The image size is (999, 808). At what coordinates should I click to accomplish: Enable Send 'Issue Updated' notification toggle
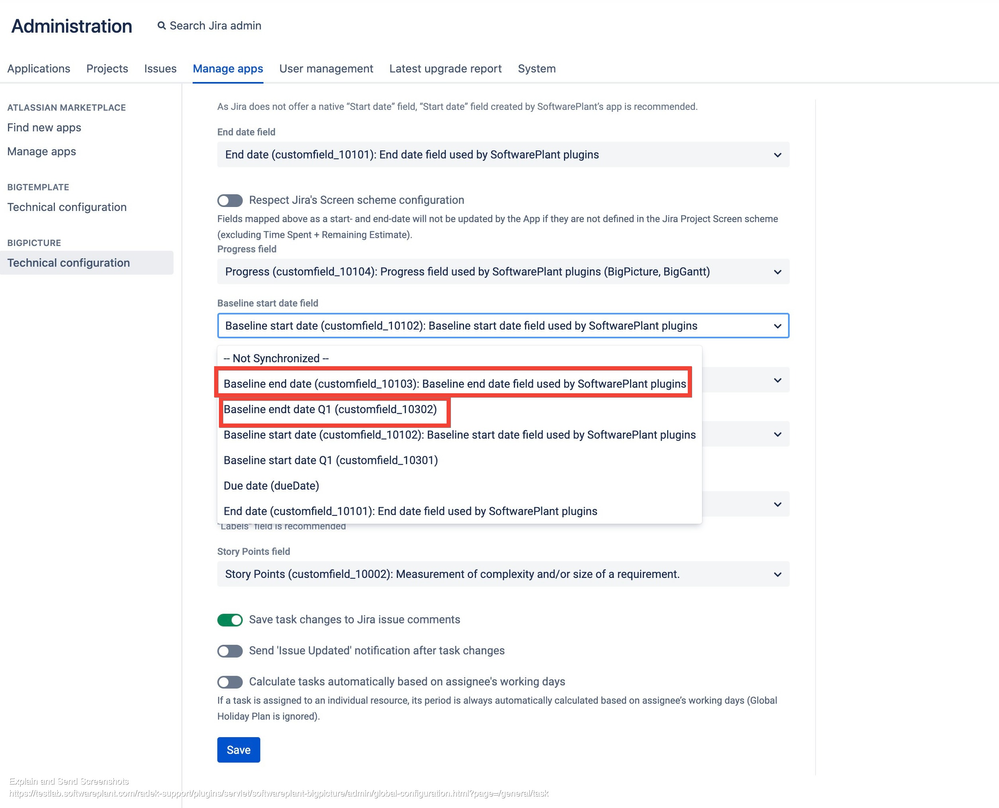[x=230, y=651]
